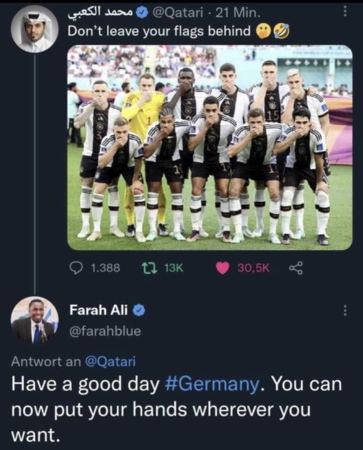This screenshot has width=363, height=450.
Task: Click the 13K retweet count
Action: click(x=174, y=268)
